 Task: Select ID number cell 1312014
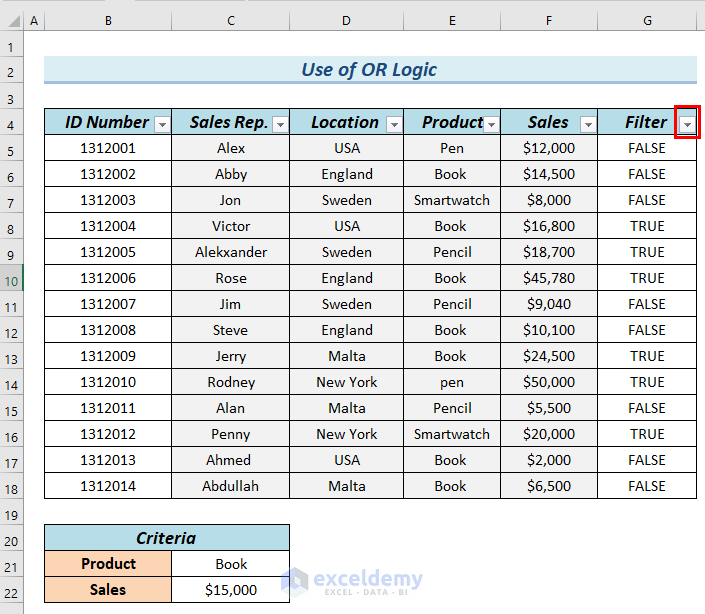(107, 486)
